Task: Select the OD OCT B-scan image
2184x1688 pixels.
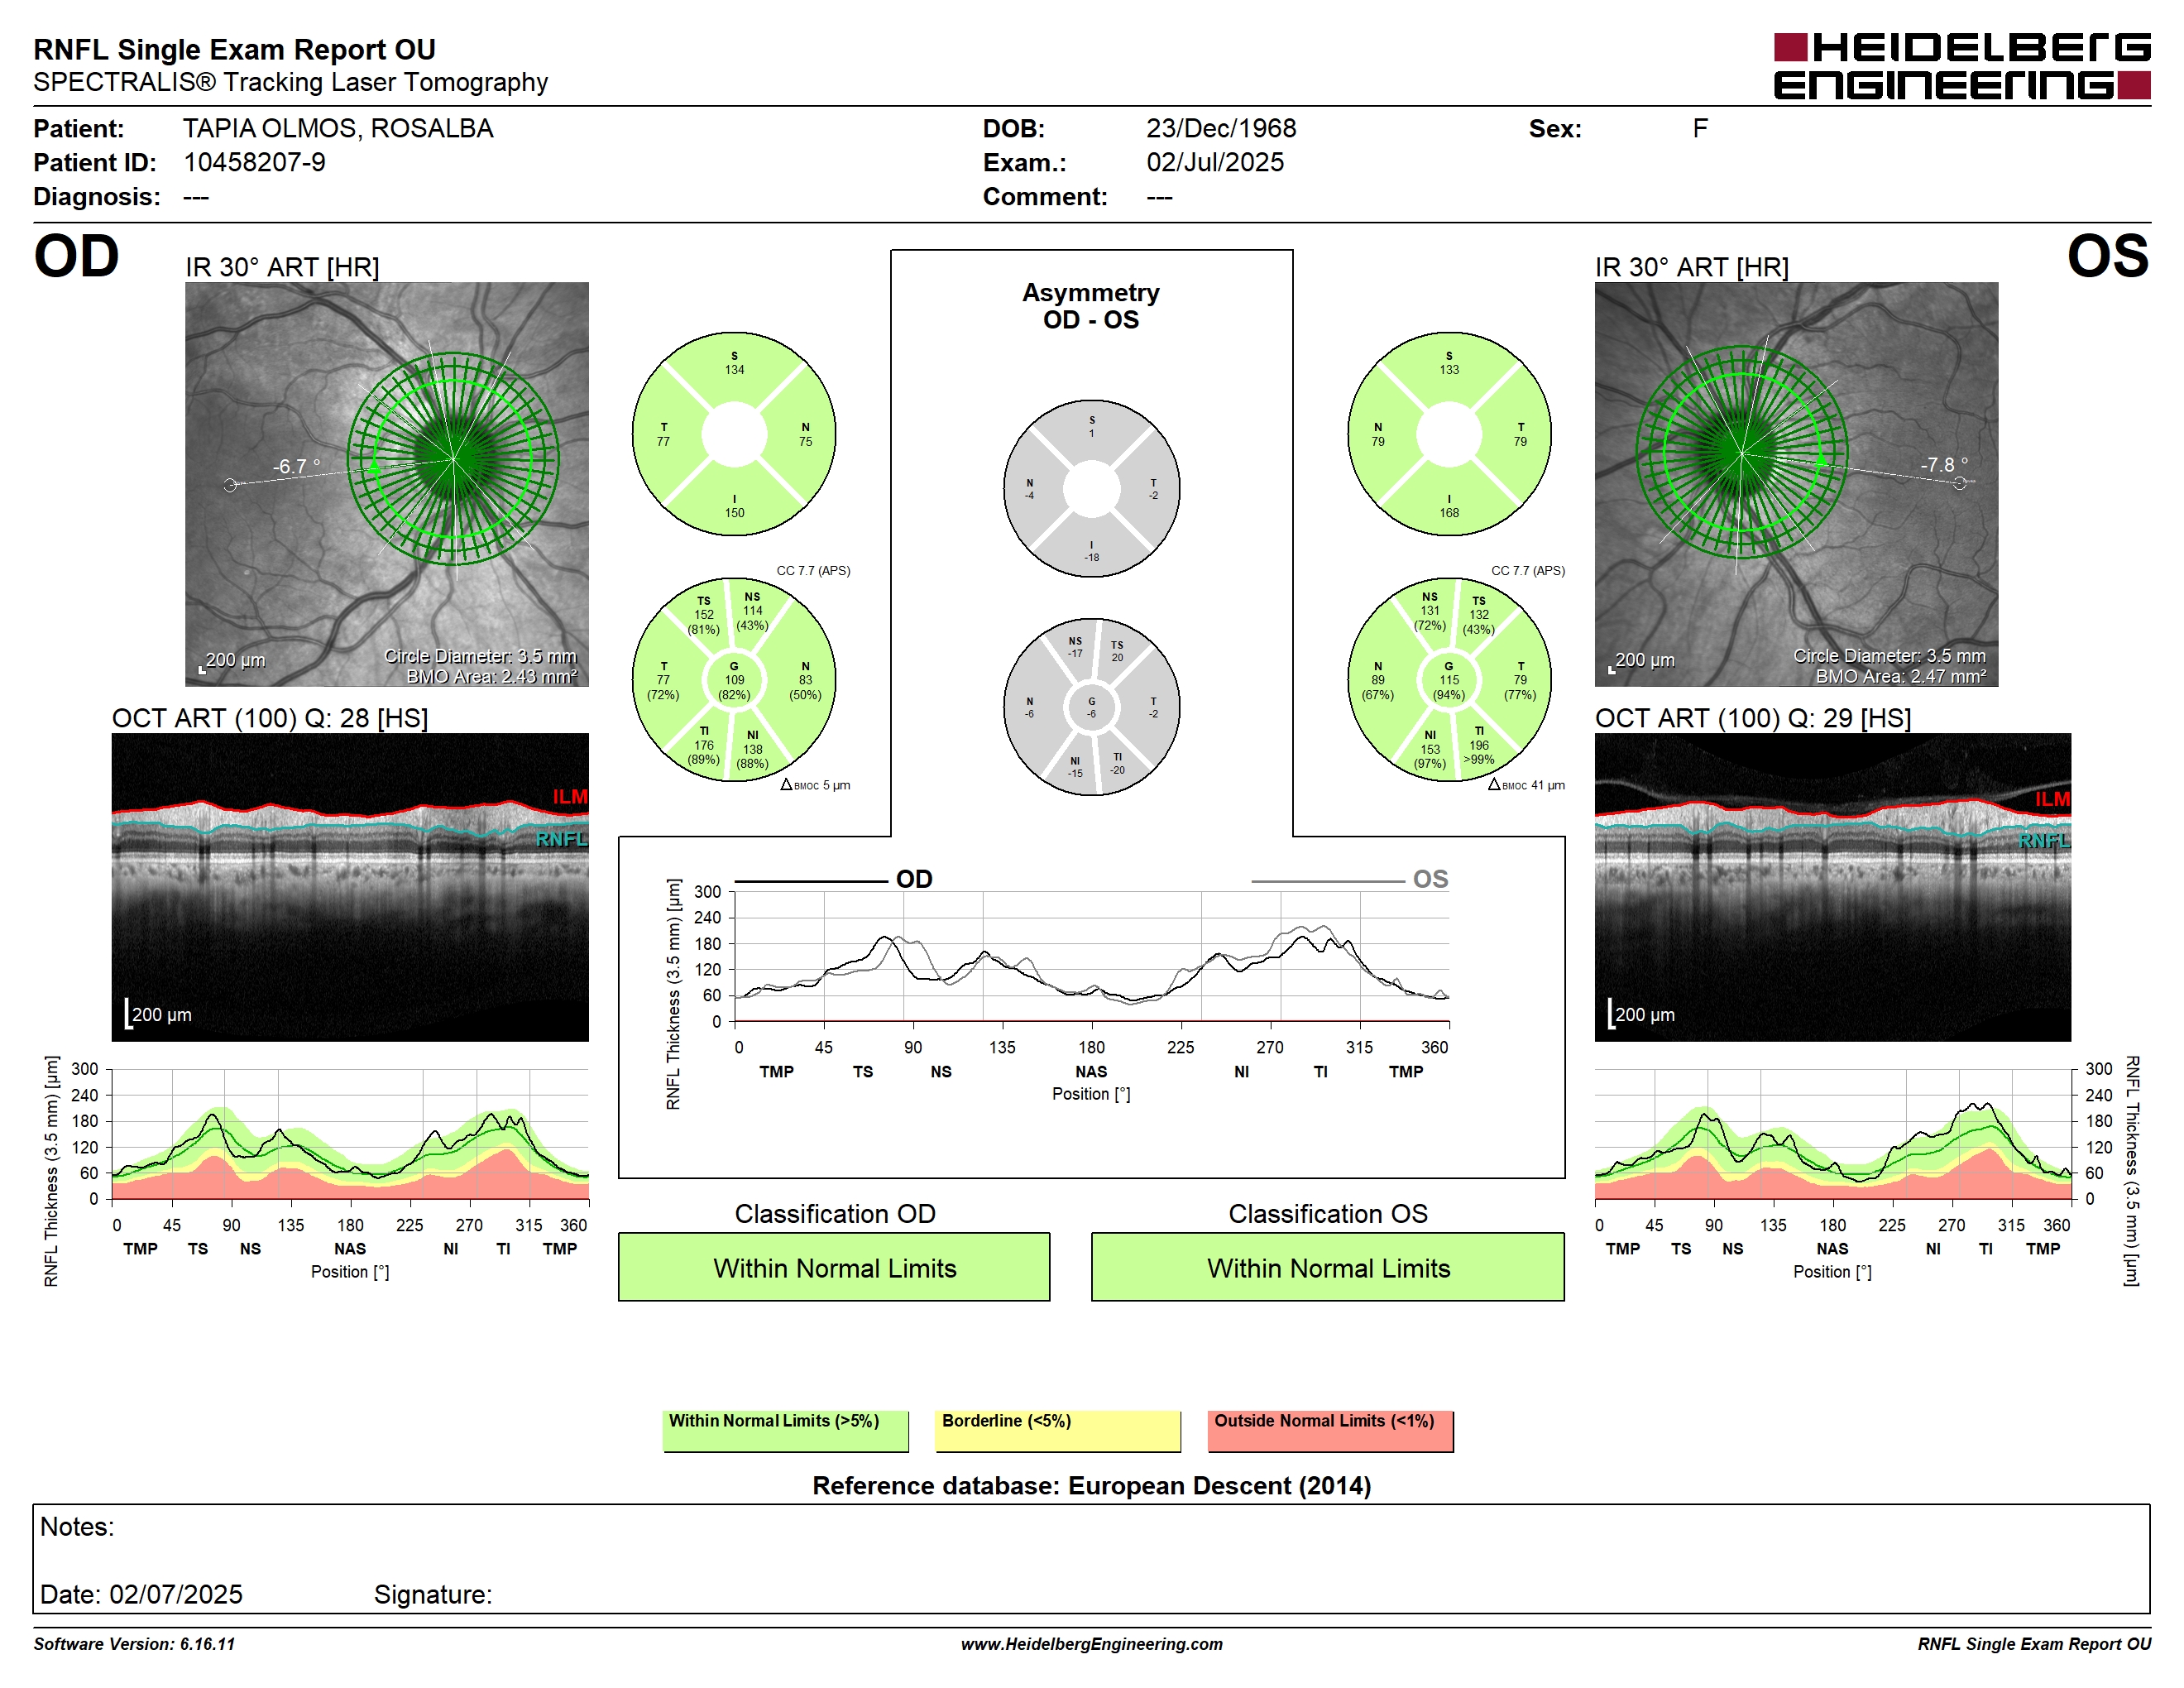Action: [350, 887]
